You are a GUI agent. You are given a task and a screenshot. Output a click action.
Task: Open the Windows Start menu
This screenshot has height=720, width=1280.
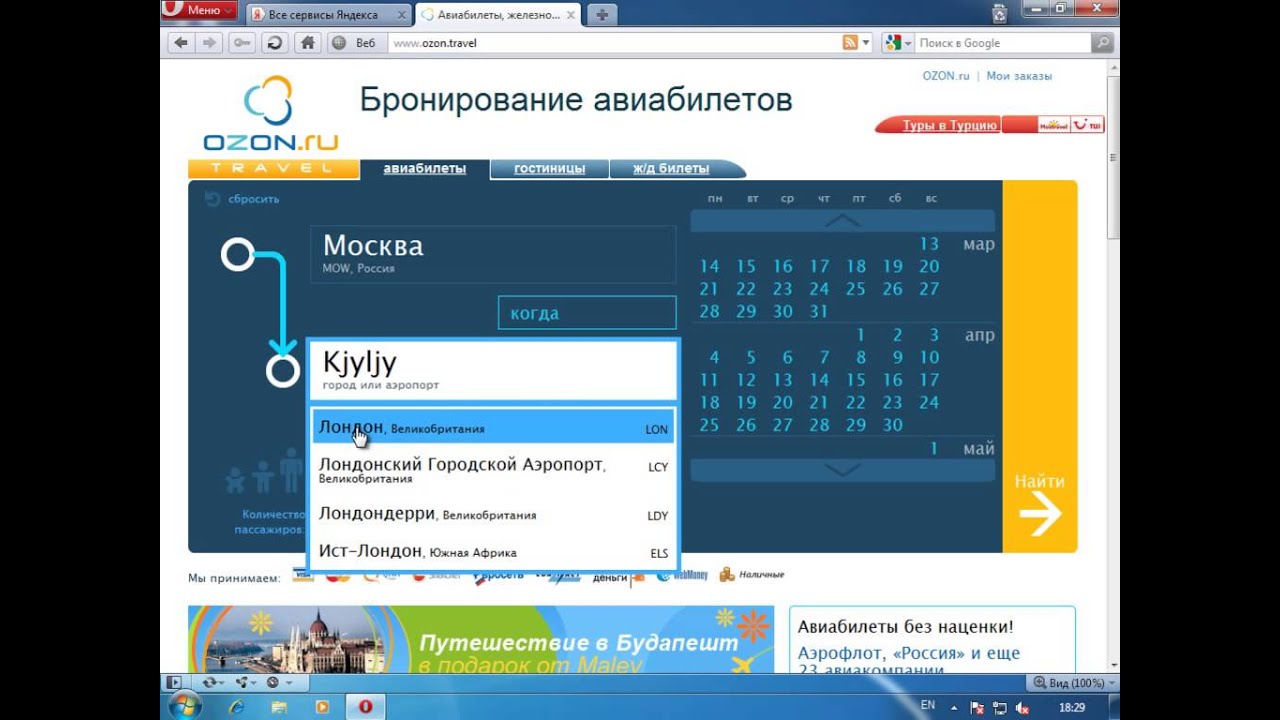(x=183, y=706)
